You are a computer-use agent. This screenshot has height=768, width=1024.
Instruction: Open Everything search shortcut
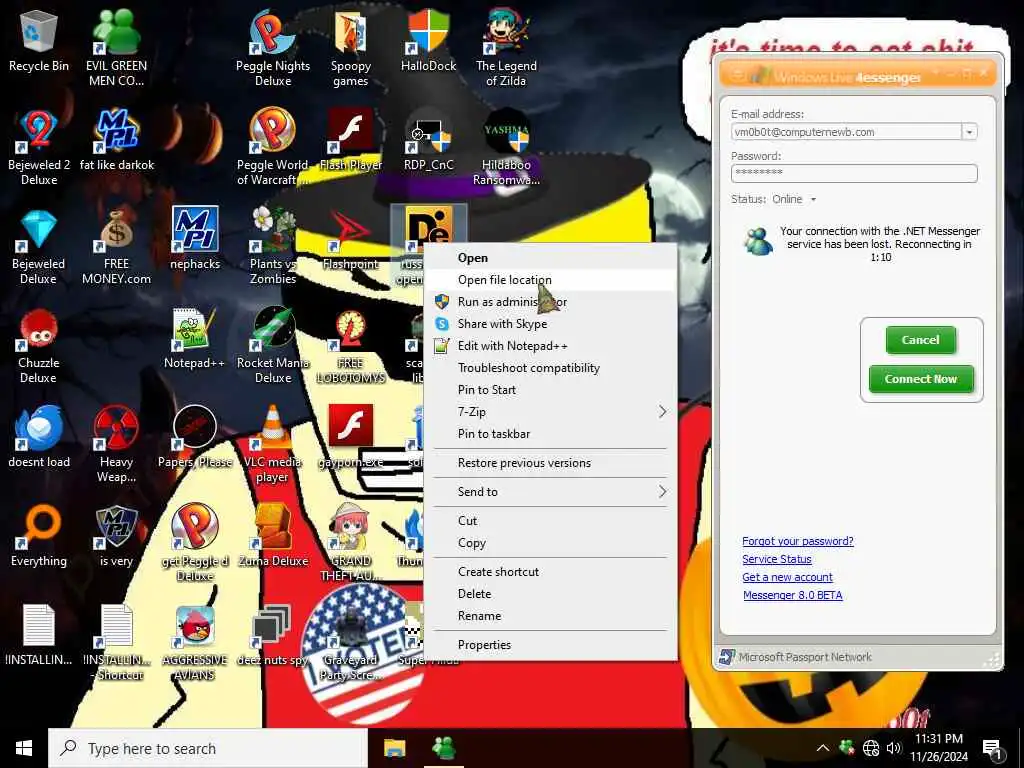(39, 536)
